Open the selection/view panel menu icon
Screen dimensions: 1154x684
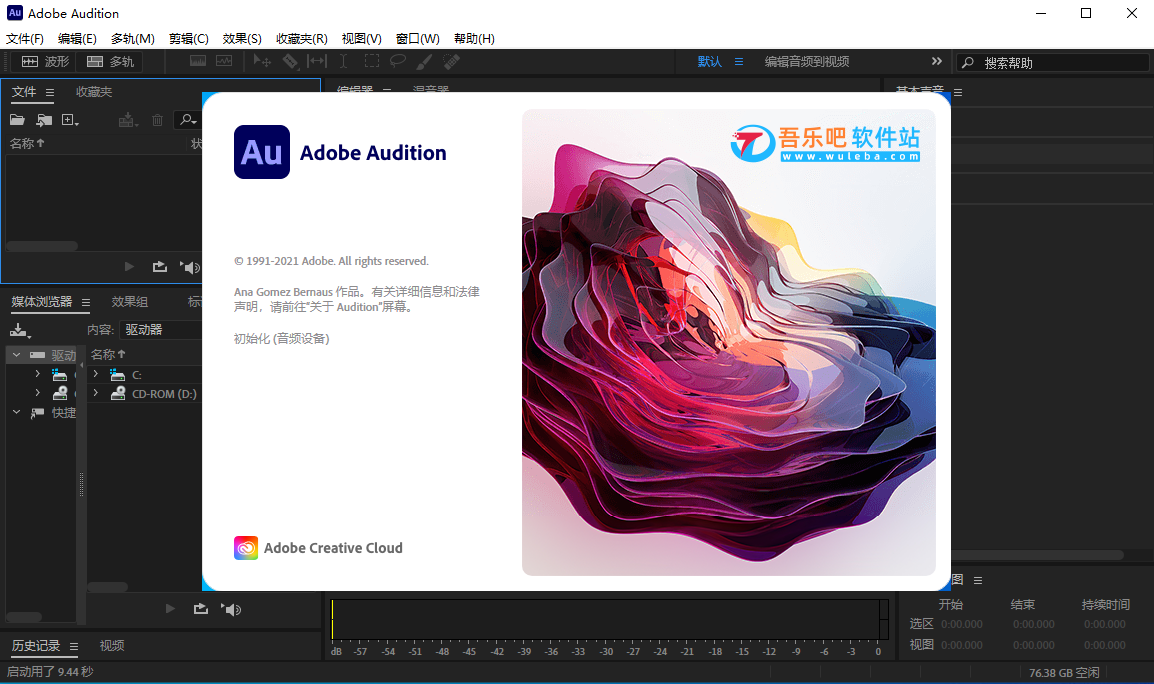977,580
